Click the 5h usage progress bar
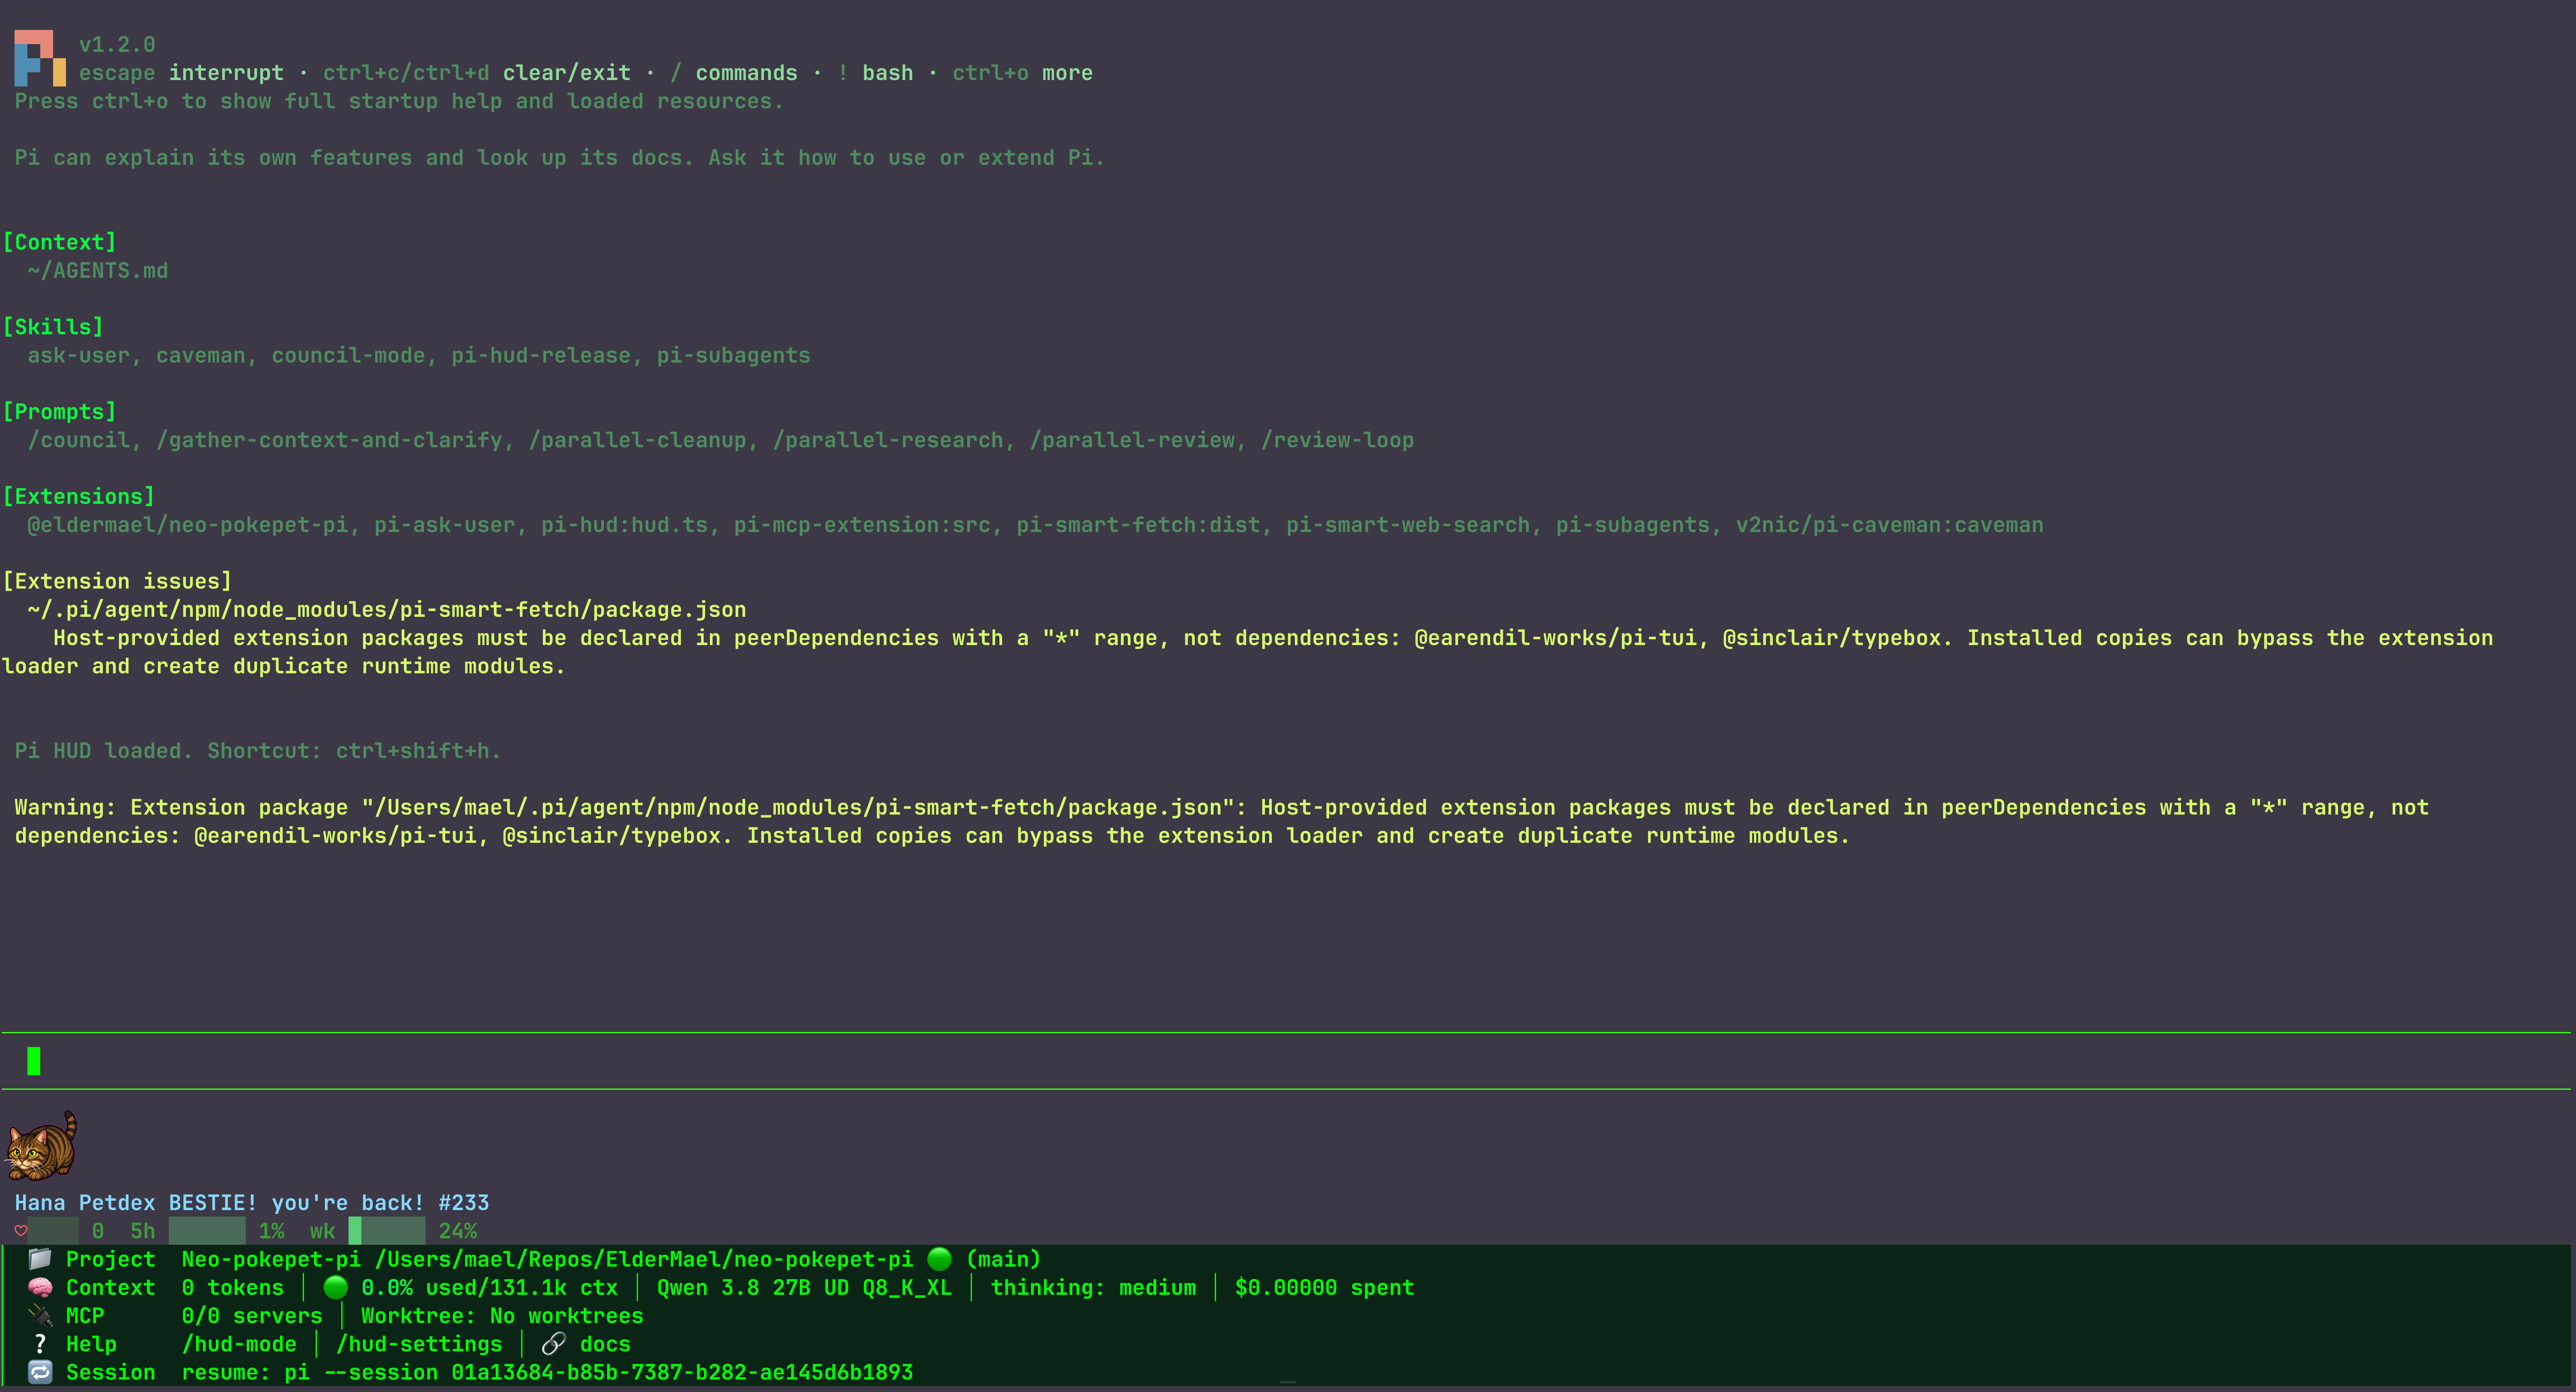 (x=207, y=1231)
